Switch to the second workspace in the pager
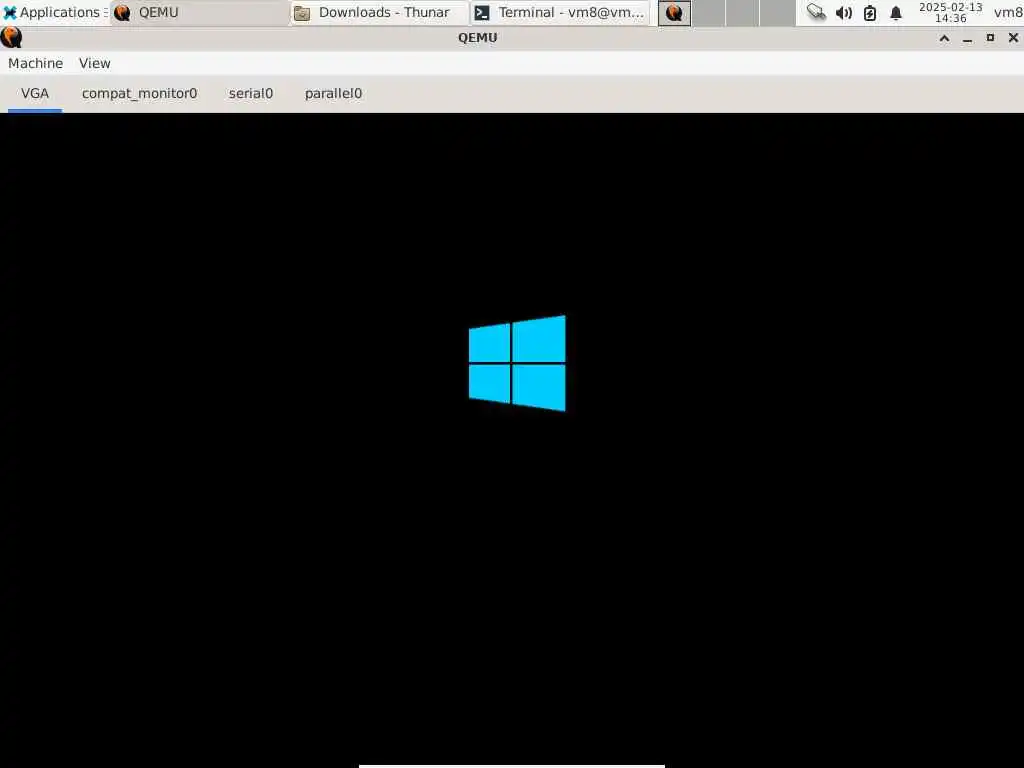Viewport: 1024px width, 768px height. point(709,12)
